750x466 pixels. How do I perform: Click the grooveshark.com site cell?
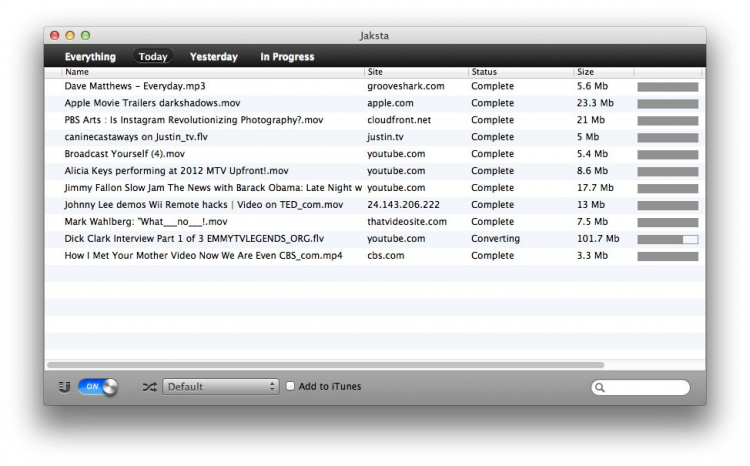(406, 86)
